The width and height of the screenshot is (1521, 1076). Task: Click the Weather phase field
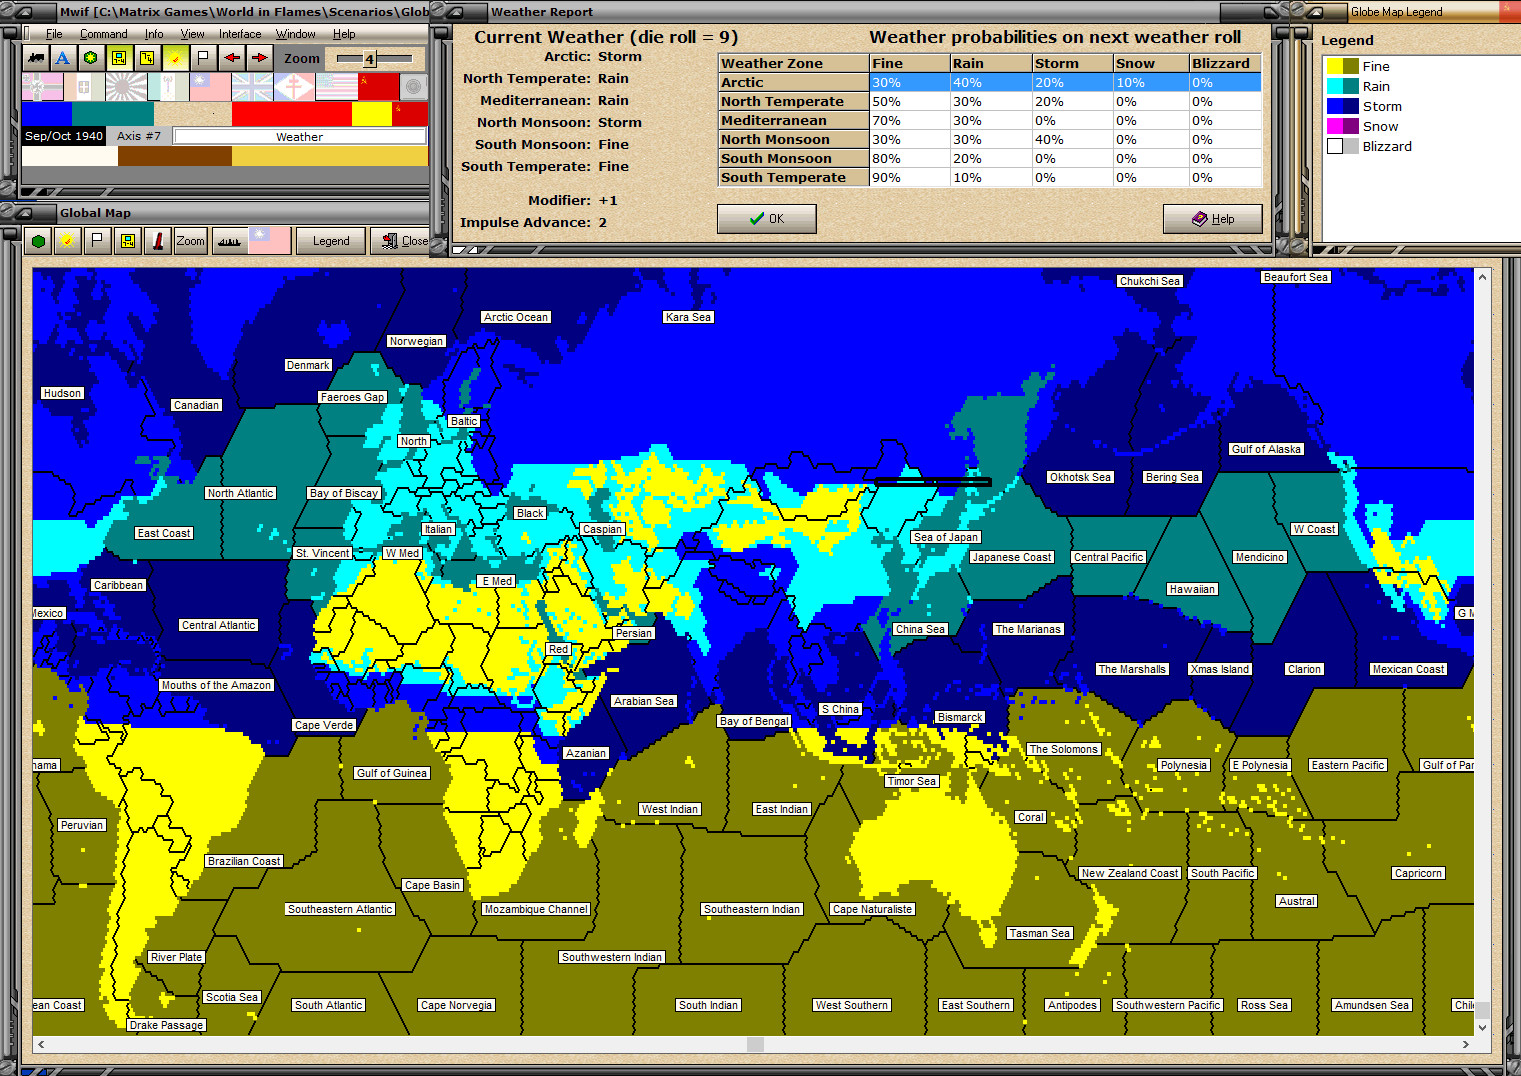300,137
